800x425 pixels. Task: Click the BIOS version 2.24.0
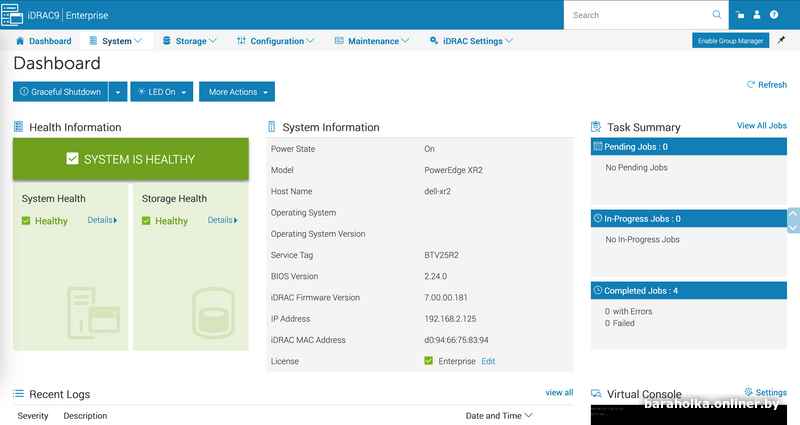[x=436, y=276]
